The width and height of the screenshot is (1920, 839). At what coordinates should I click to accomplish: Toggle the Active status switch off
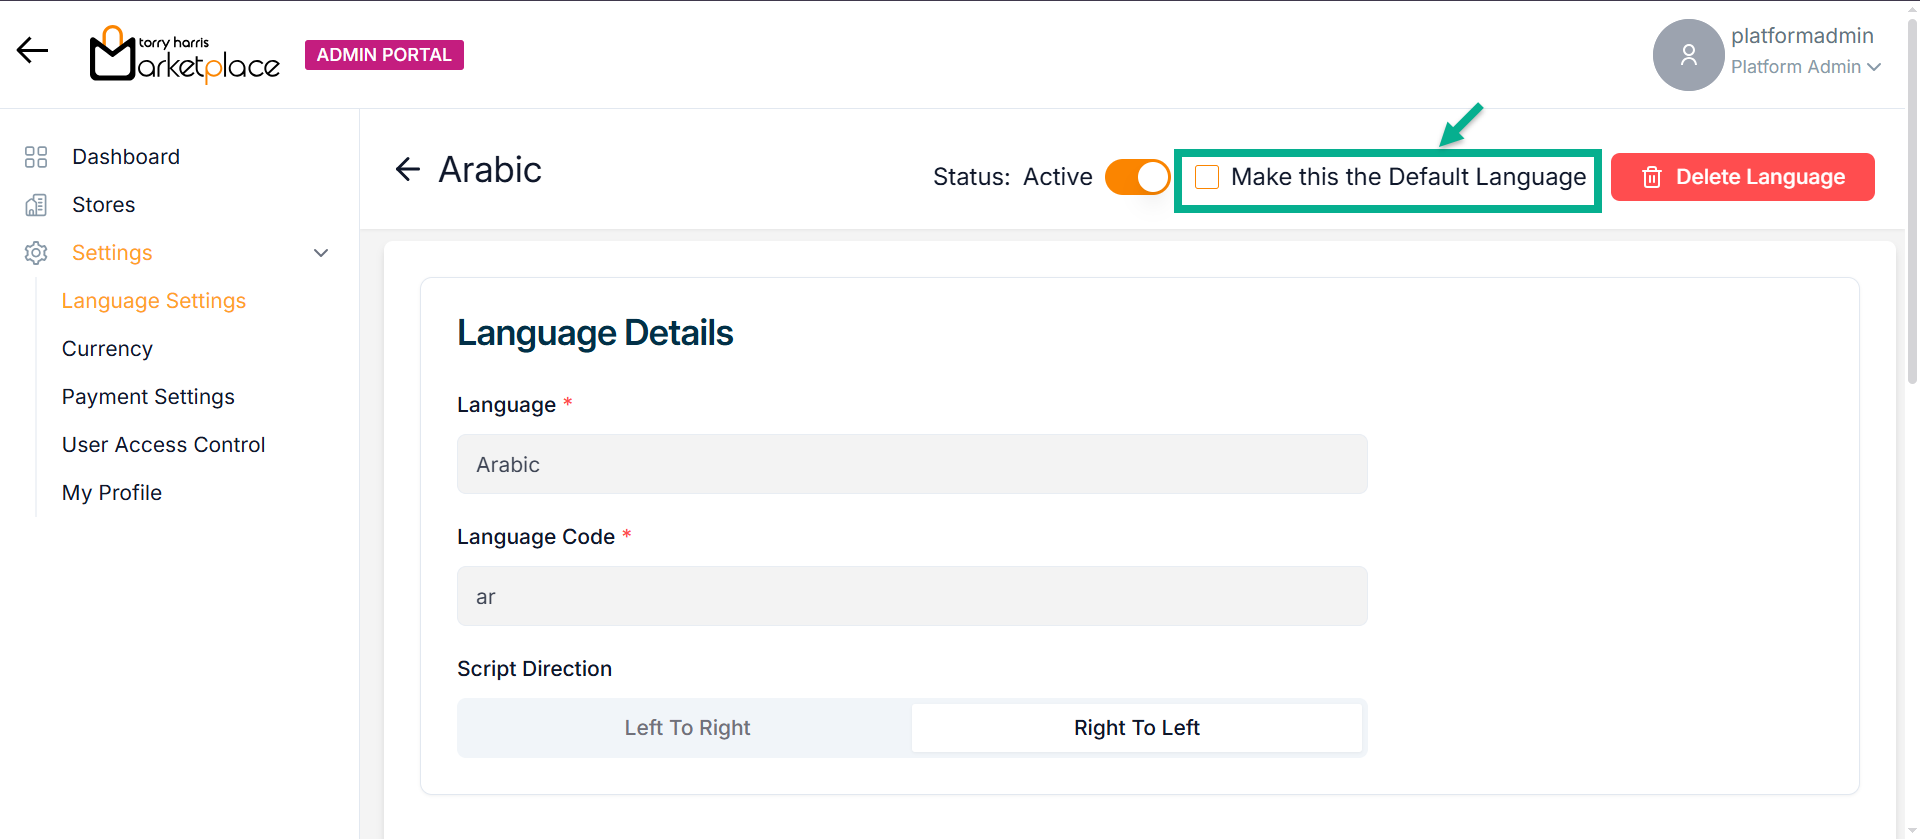click(x=1137, y=177)
